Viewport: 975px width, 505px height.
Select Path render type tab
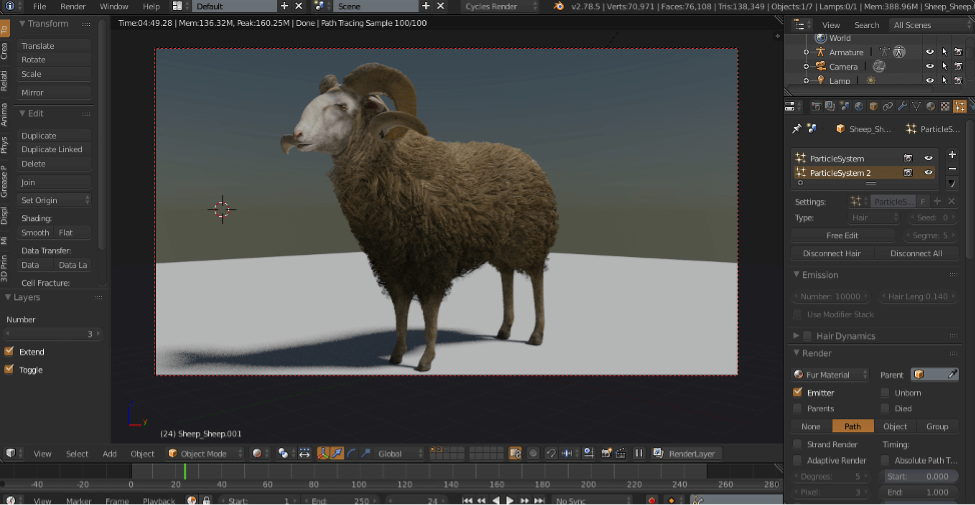(x=853, y=426)
